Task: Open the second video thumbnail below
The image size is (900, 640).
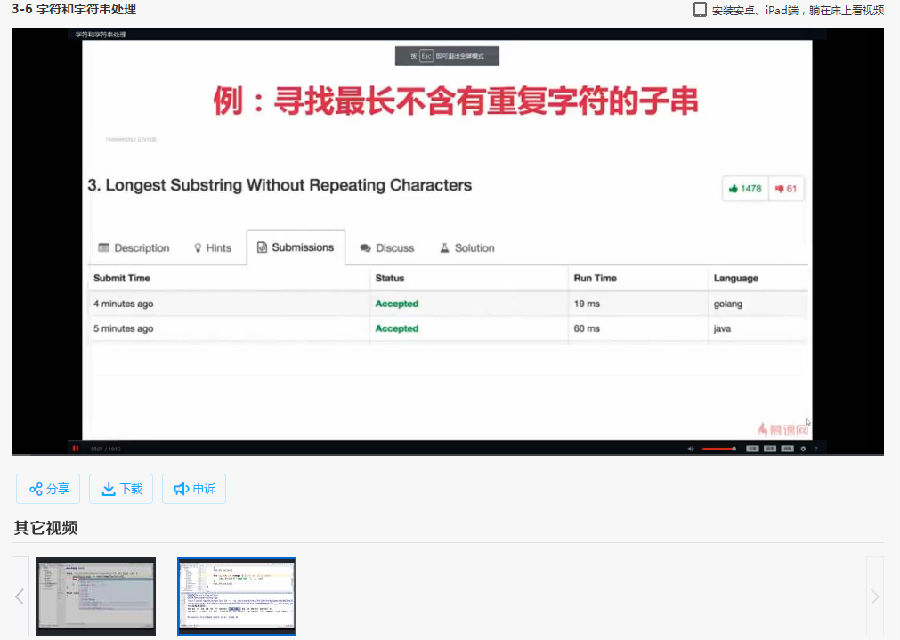Action: [236, 596]
